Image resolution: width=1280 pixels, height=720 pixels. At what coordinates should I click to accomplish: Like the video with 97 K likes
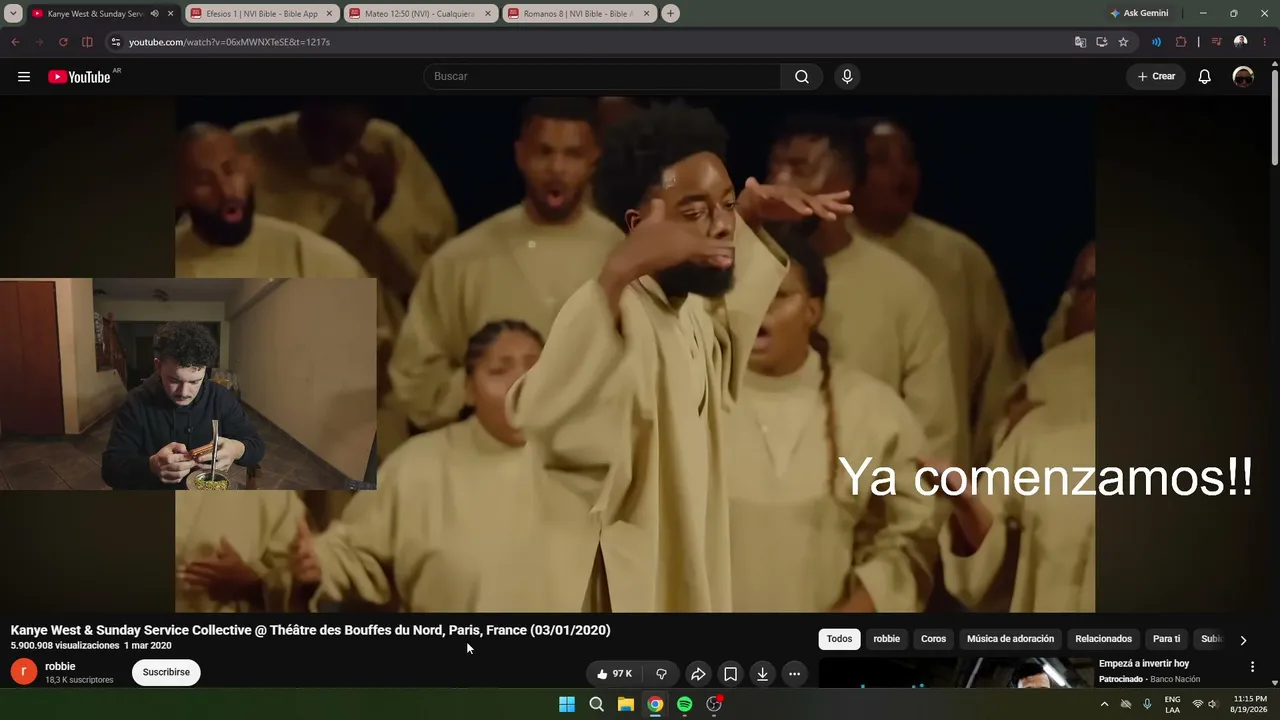pos(615,674)
